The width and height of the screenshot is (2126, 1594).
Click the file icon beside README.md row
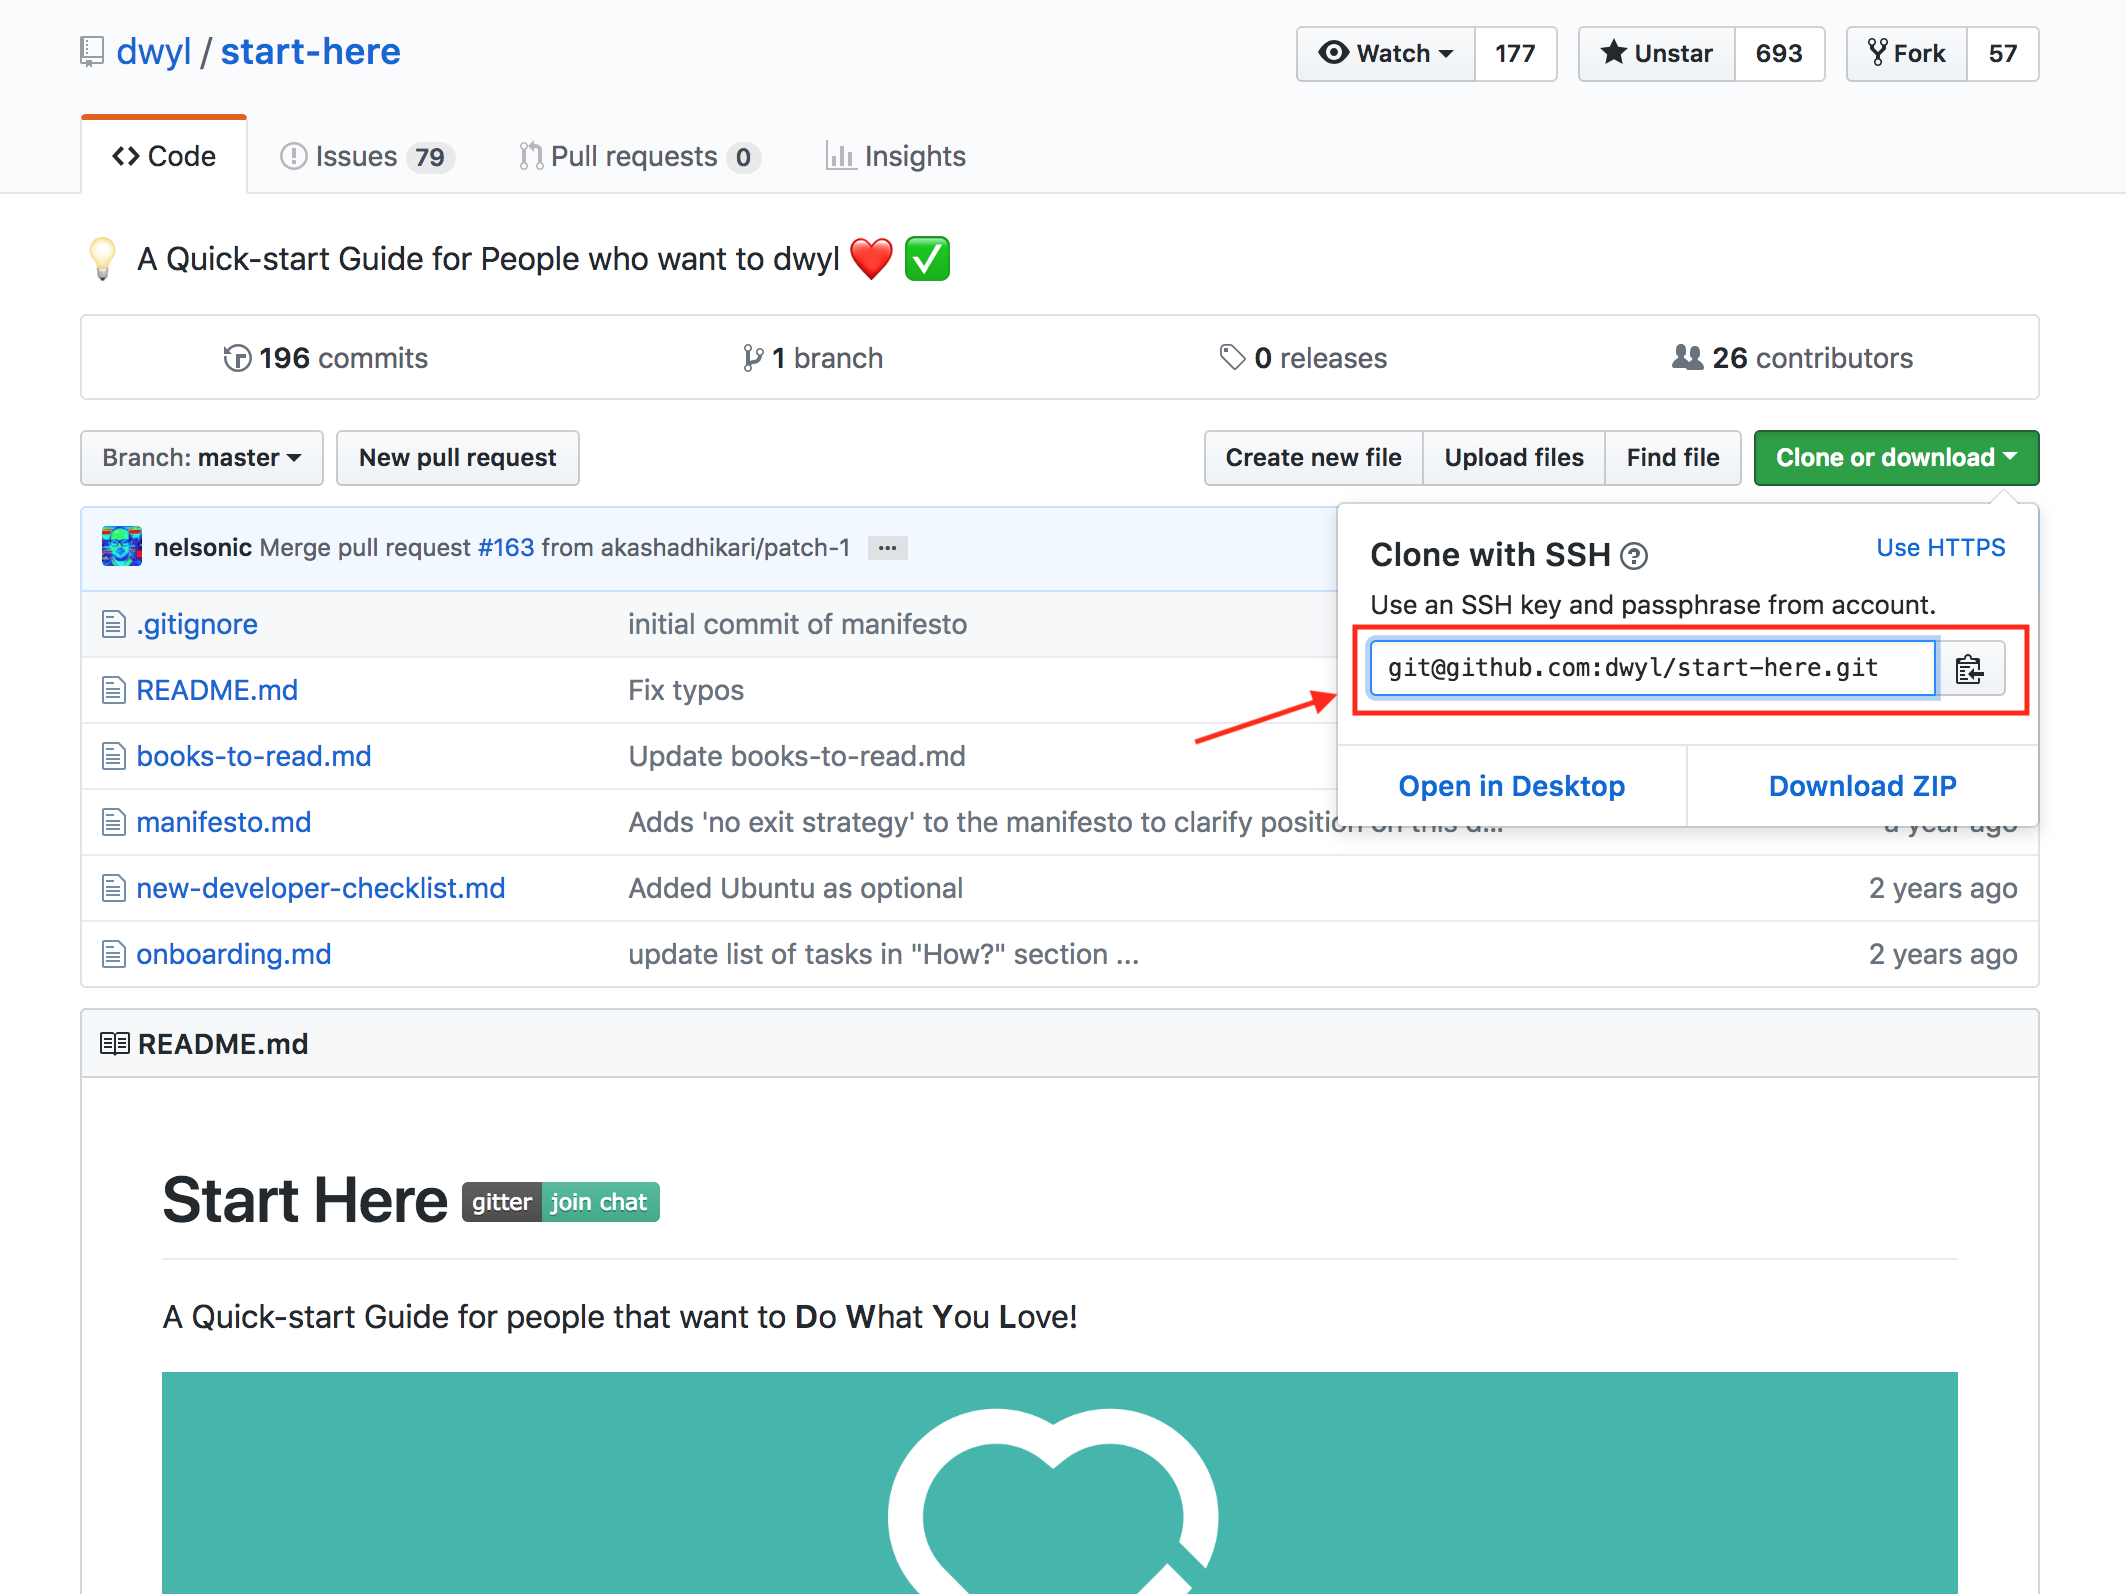tap(114, 690)
